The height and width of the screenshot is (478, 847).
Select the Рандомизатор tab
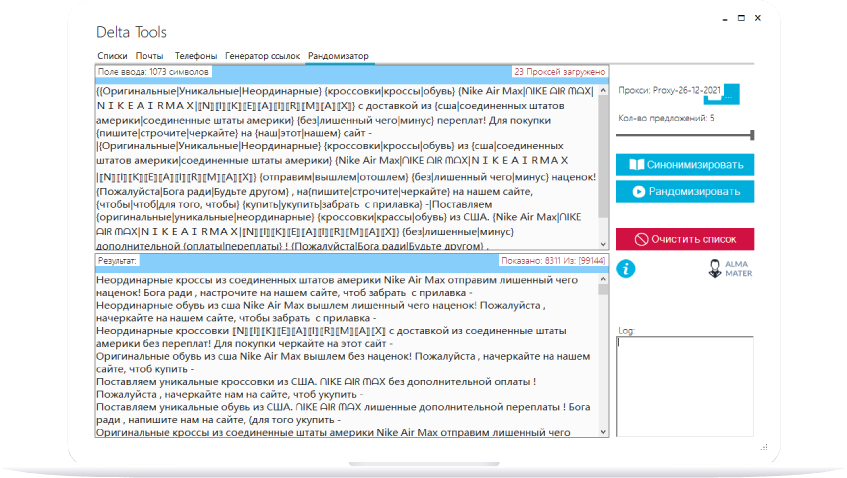click(x=338, y=56)
